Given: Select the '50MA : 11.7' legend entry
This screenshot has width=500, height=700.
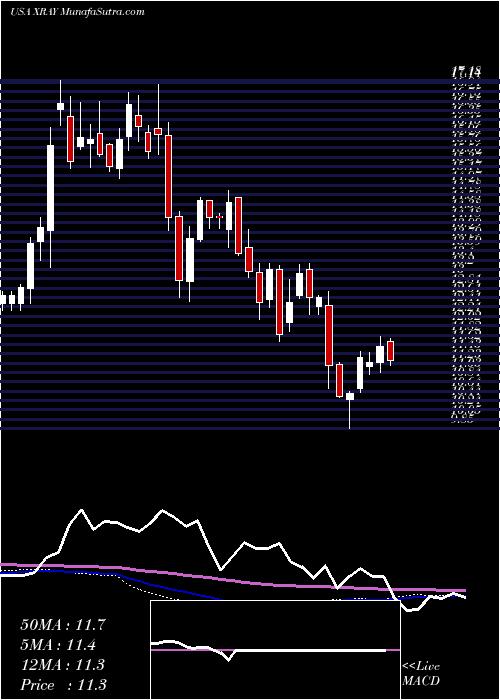Looking at the screenshot, I should [x=62, y=625].
